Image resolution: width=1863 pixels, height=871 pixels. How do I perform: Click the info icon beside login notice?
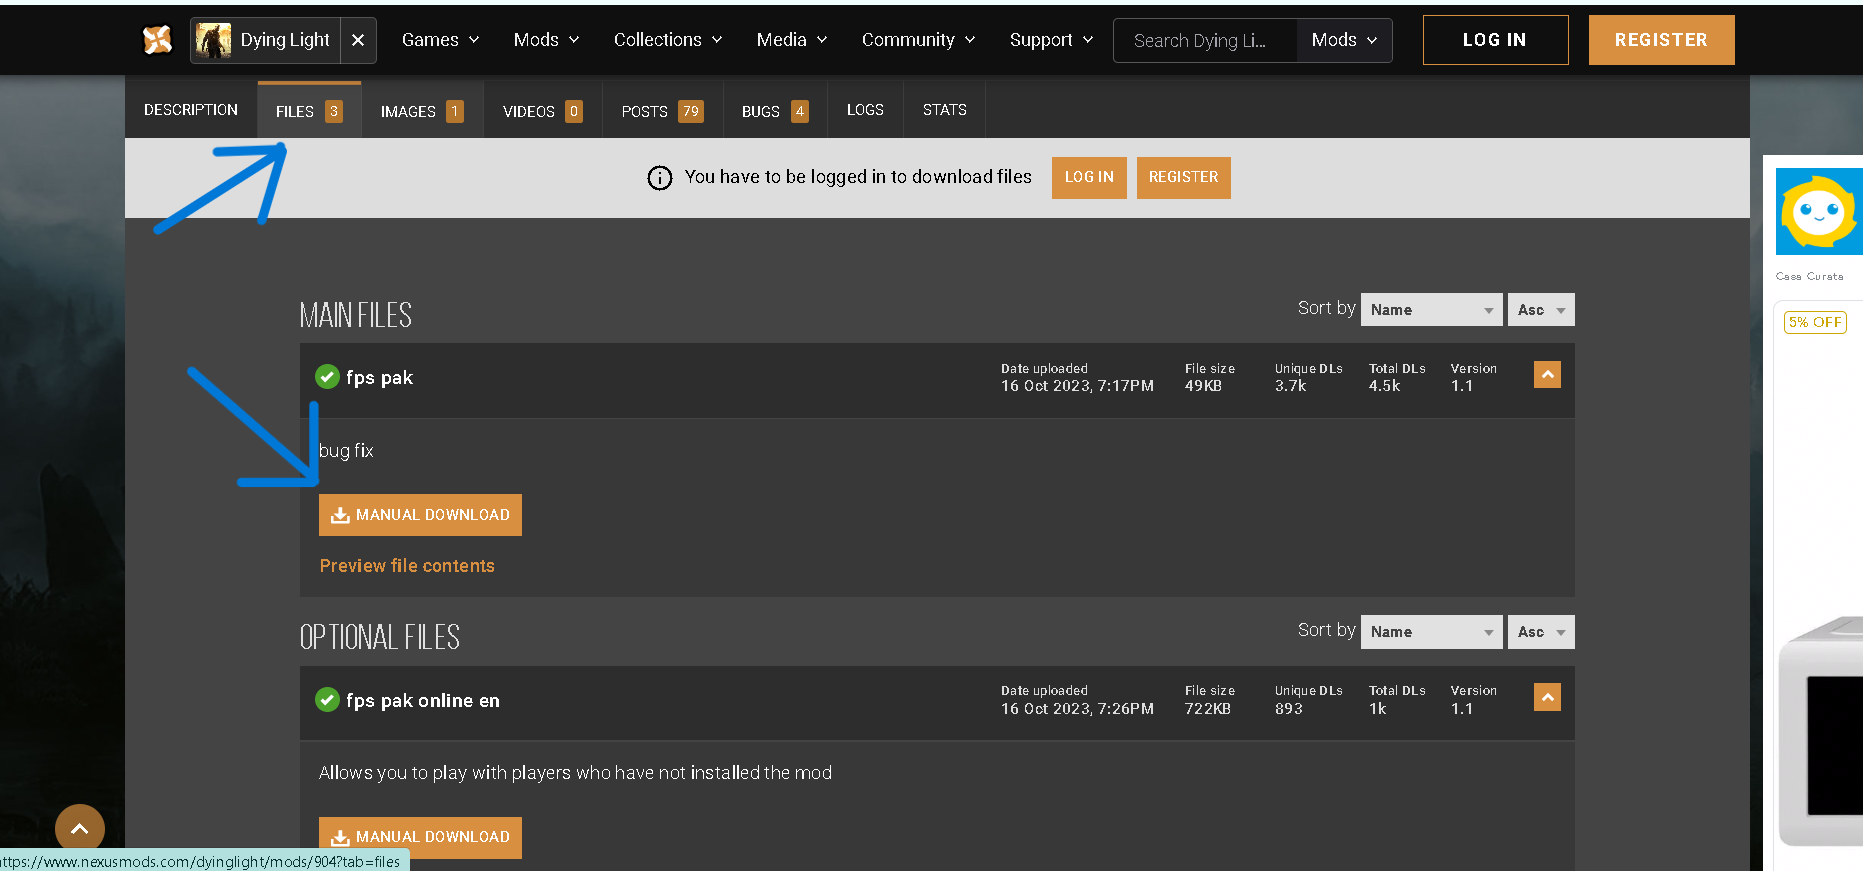point(660,178)
